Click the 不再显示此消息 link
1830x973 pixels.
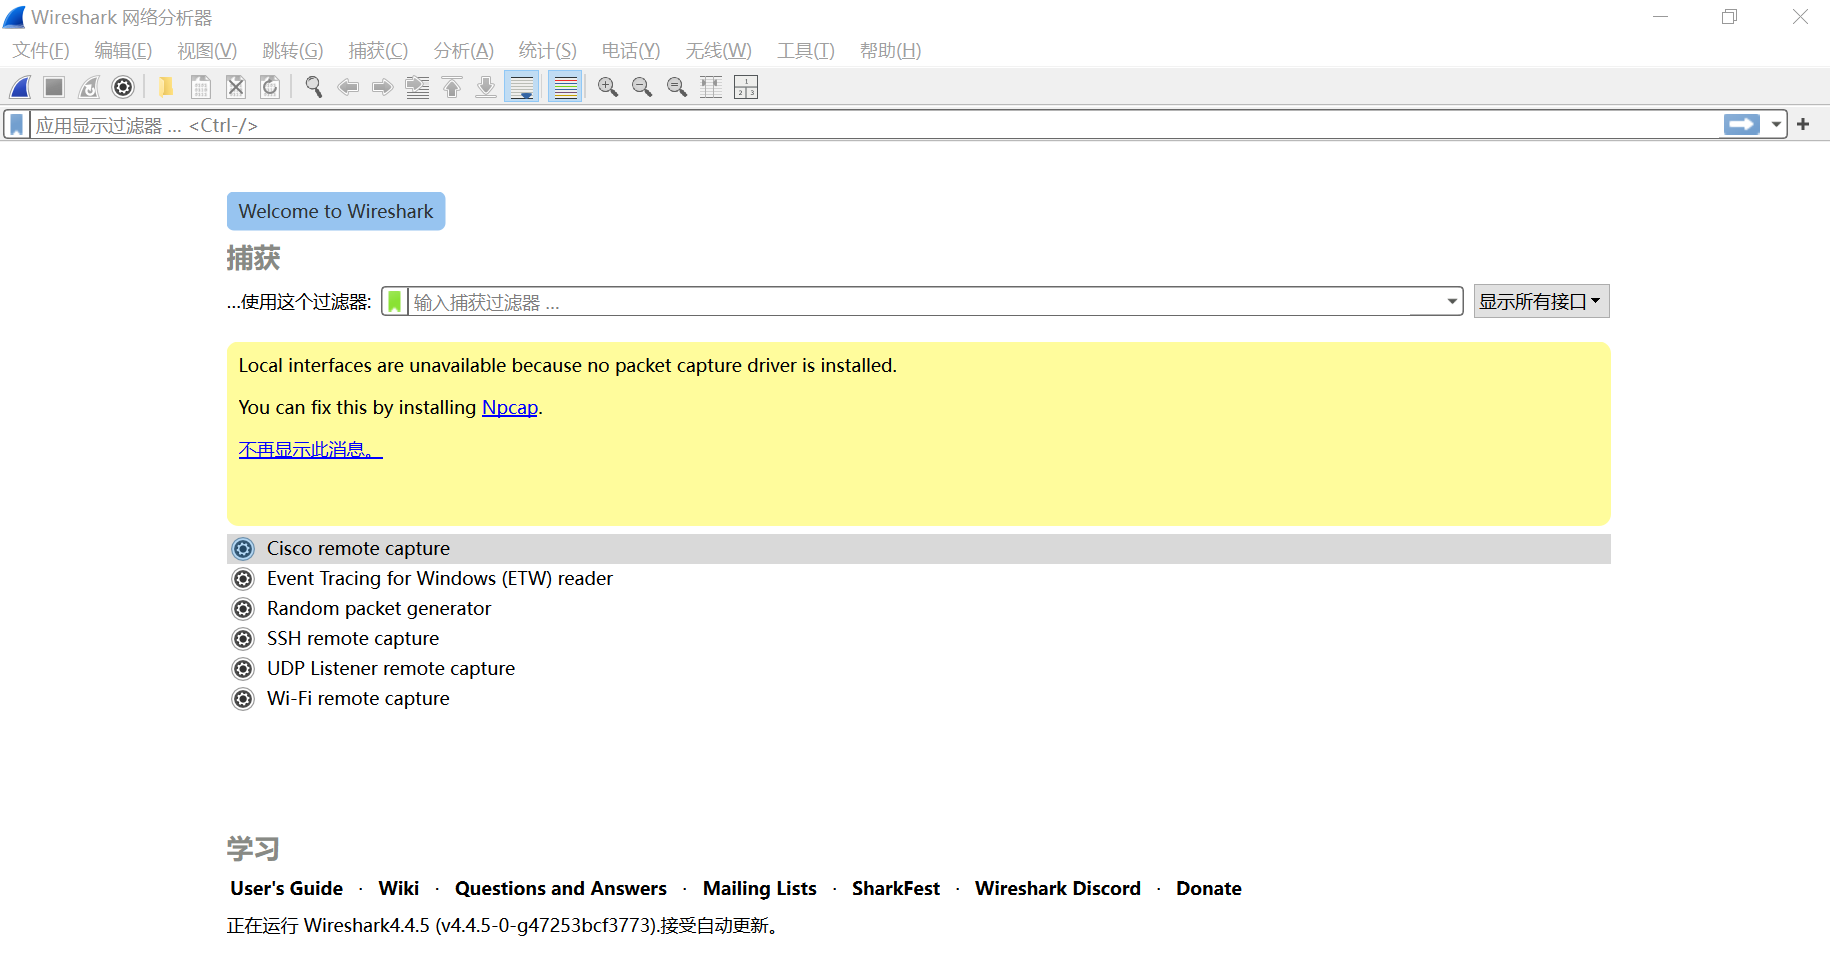pos(310,450)
